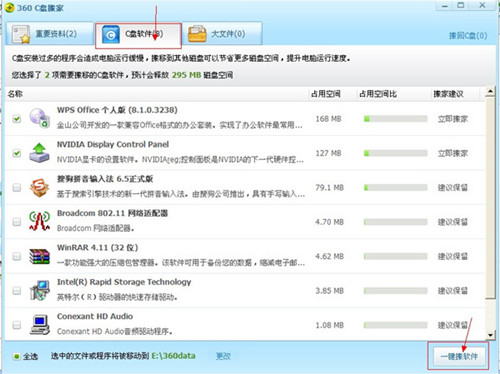Click the 1.08 MB size value
500x374 pixels.
329,325
